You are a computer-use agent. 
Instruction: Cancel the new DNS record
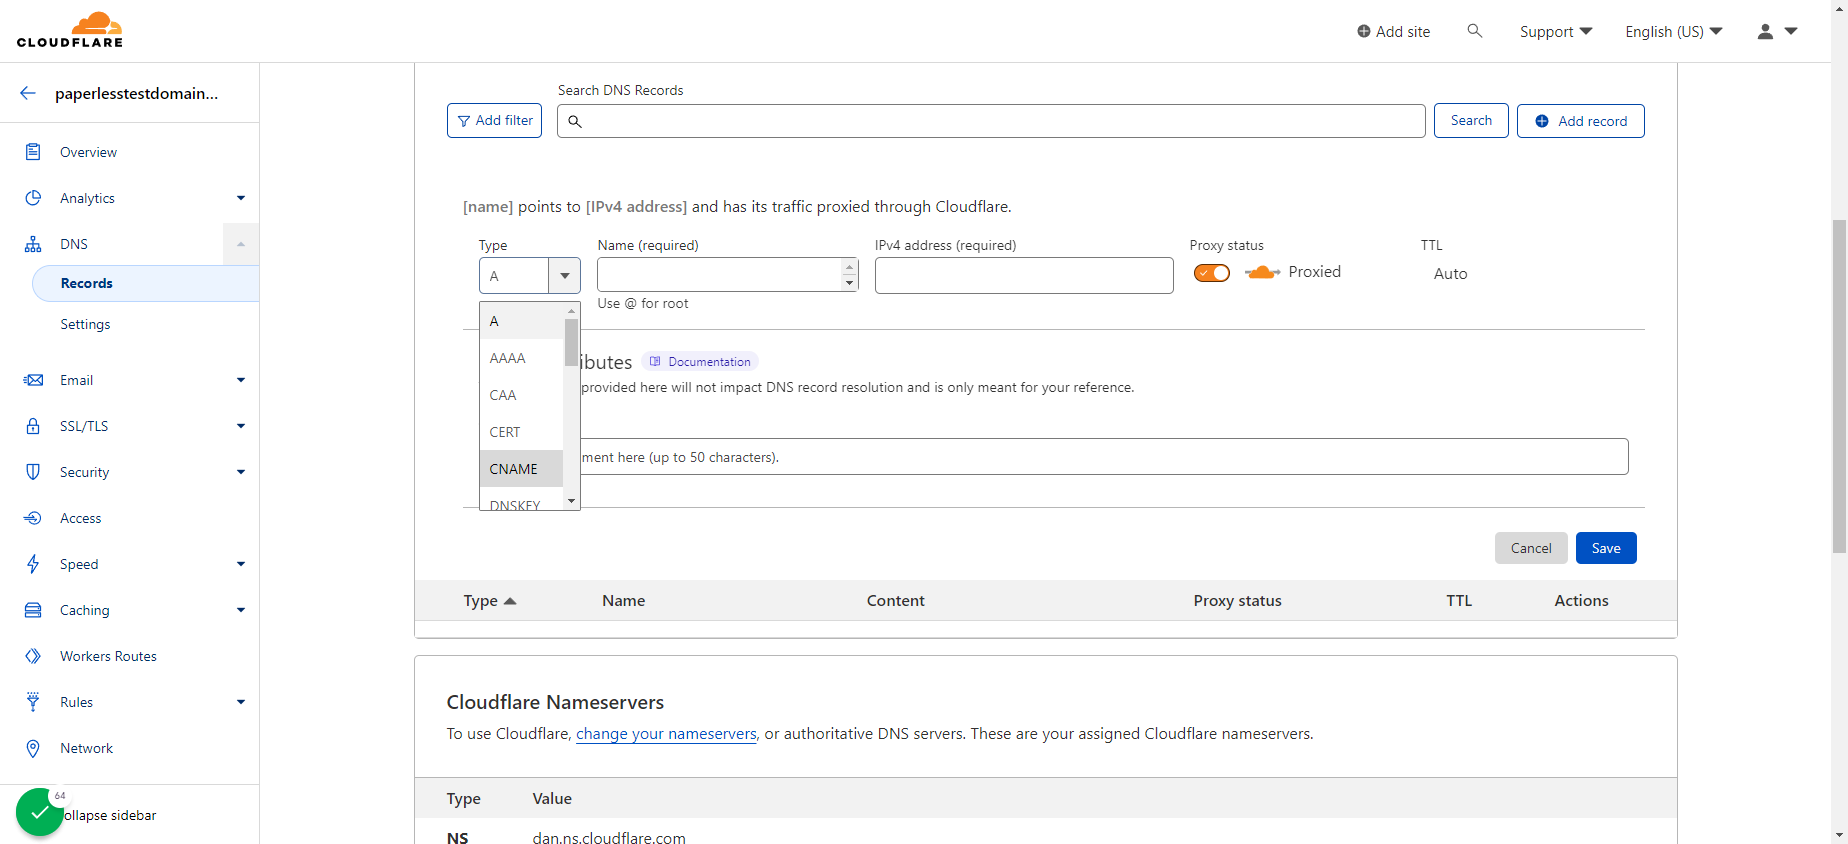coord(1531,548)
